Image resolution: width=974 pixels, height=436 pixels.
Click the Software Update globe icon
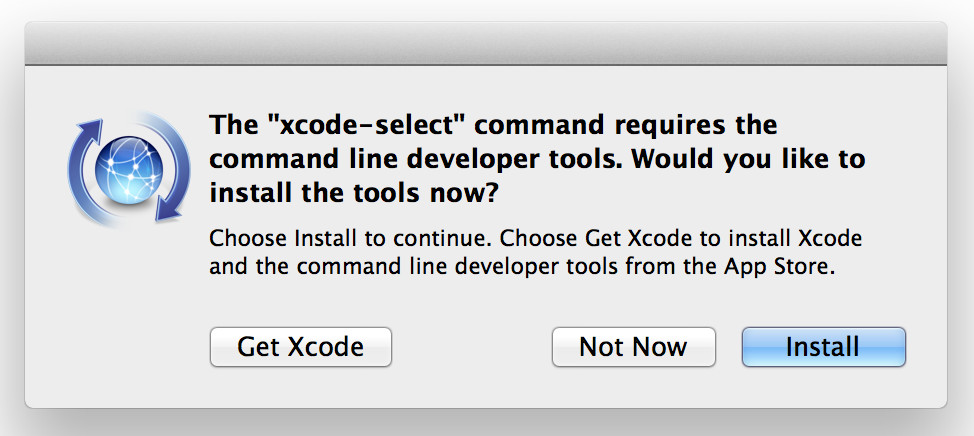coord(129,170)
